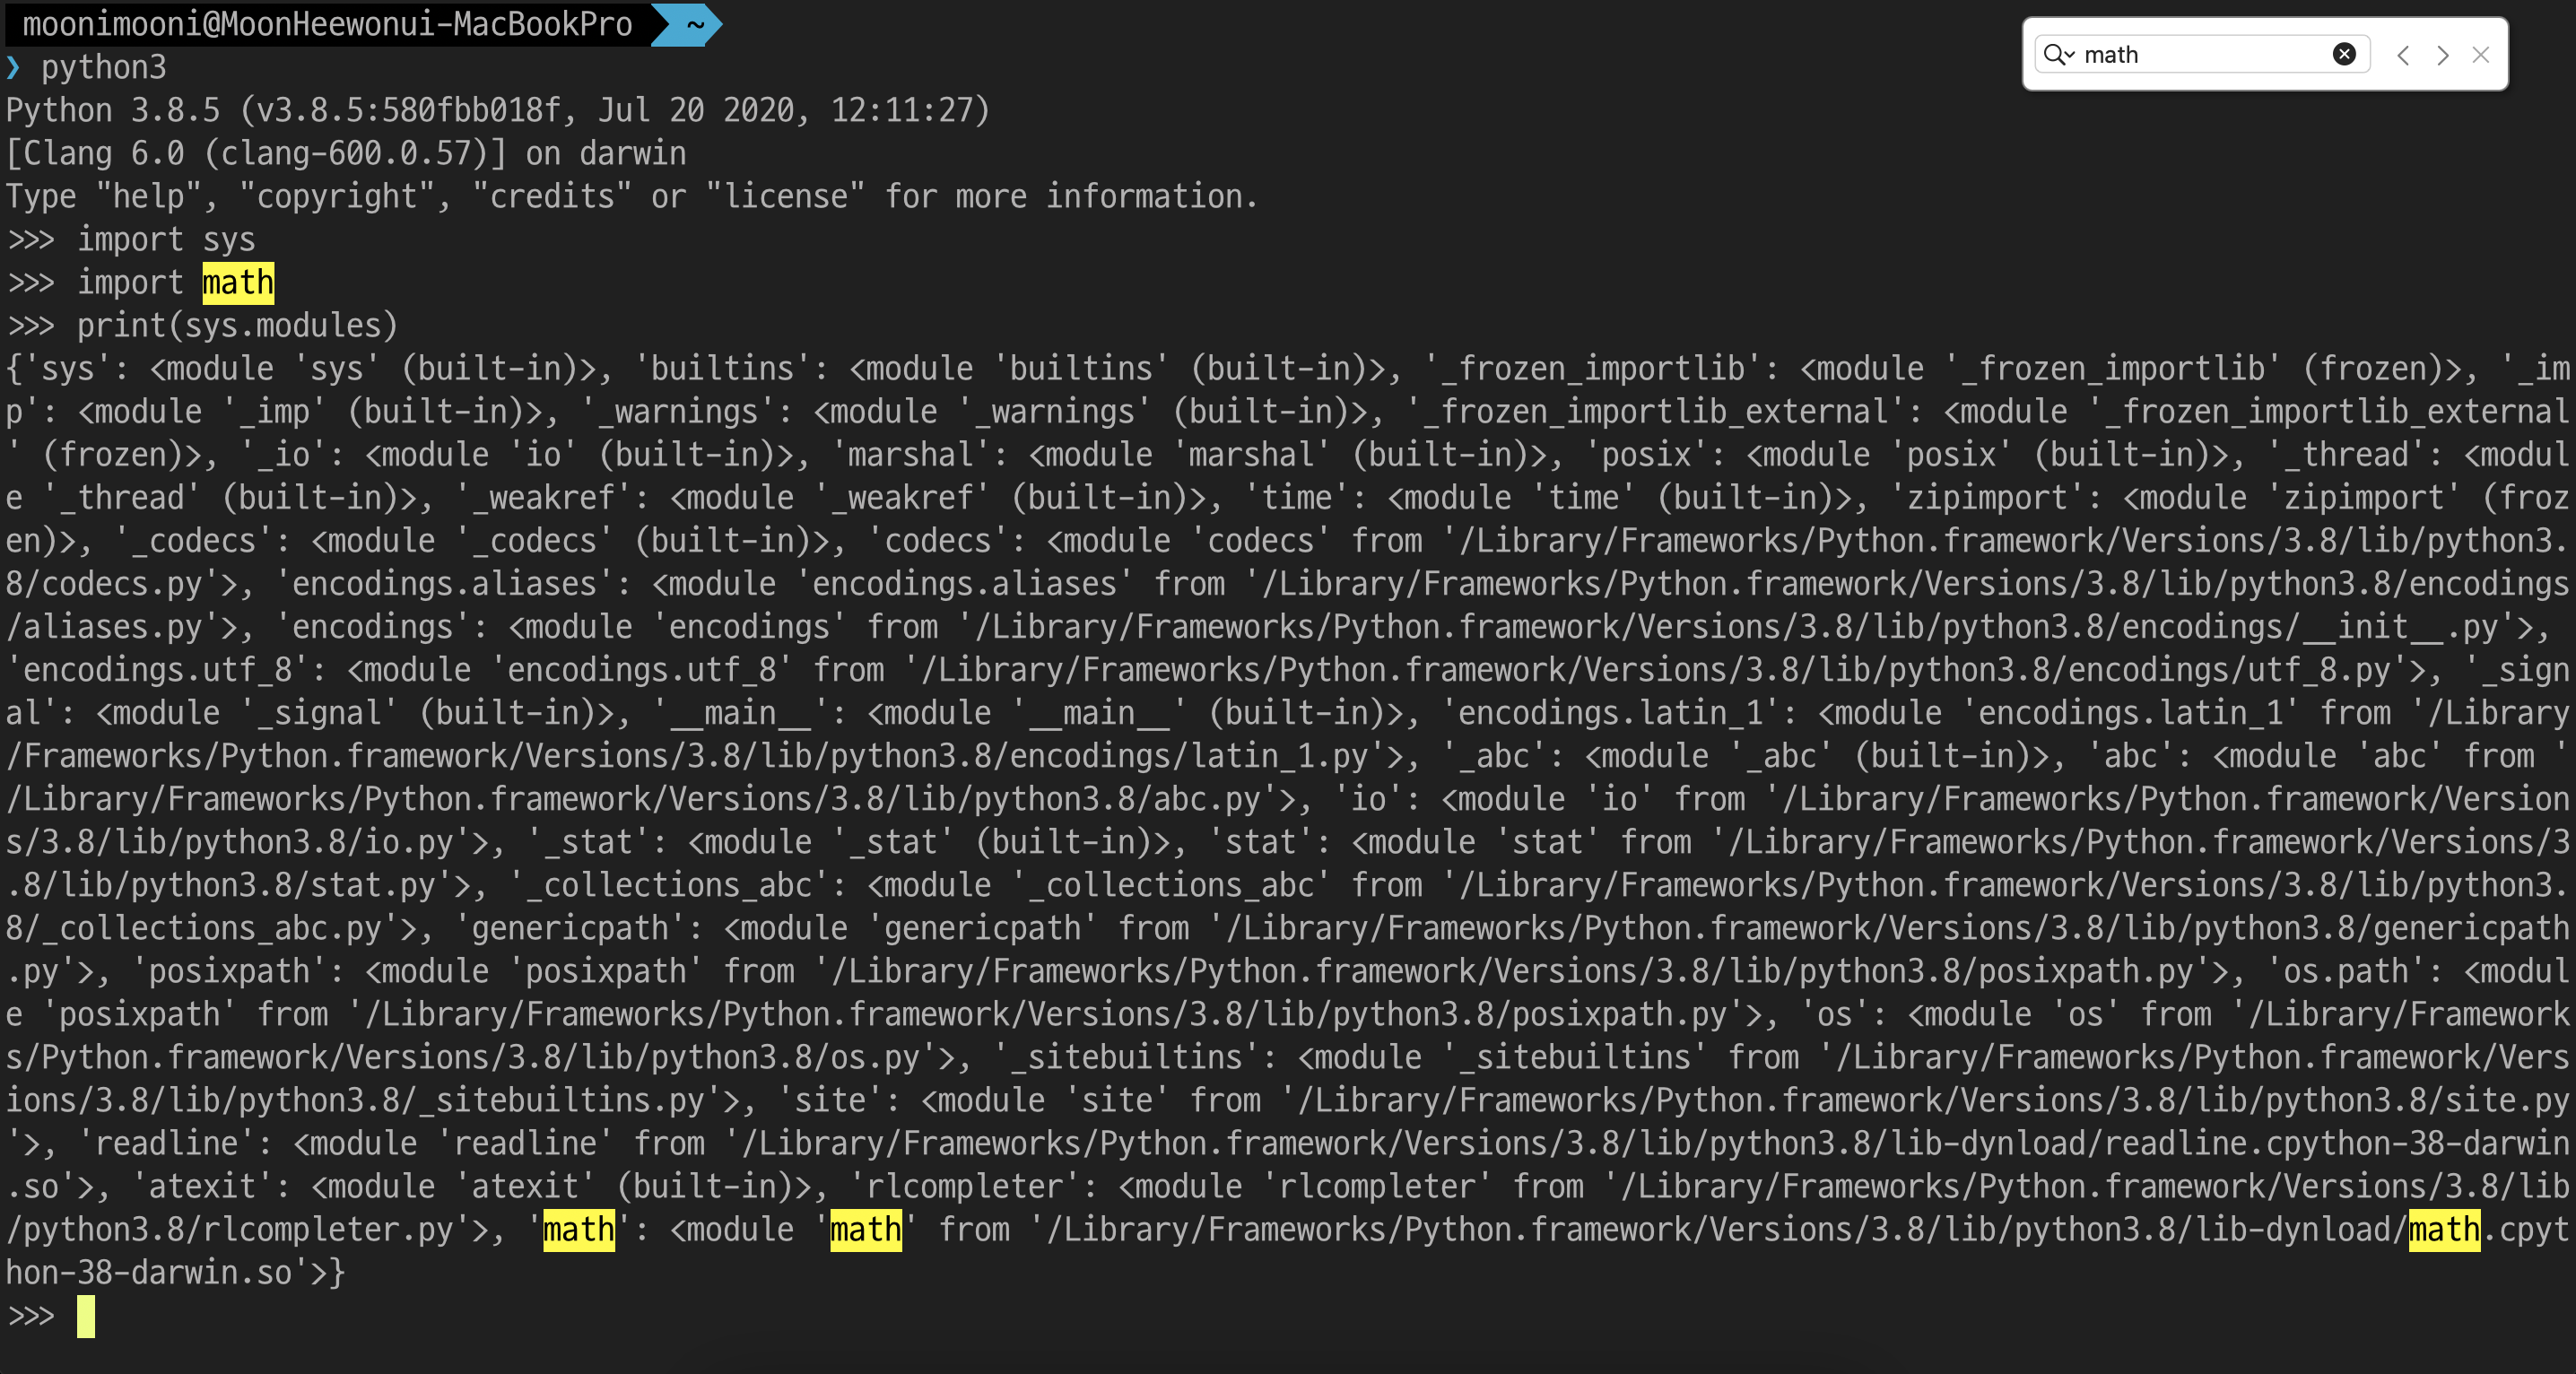This screenshot has width=2576, height=1374.
Task: Click the highlighted 'math' dictionary key
Action: (x=579, y=1229)
